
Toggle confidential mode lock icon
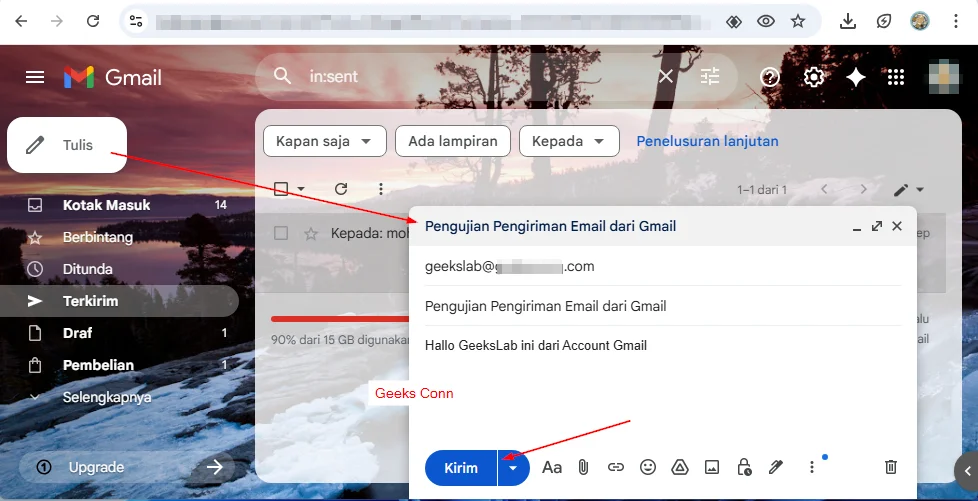point(743,467)
